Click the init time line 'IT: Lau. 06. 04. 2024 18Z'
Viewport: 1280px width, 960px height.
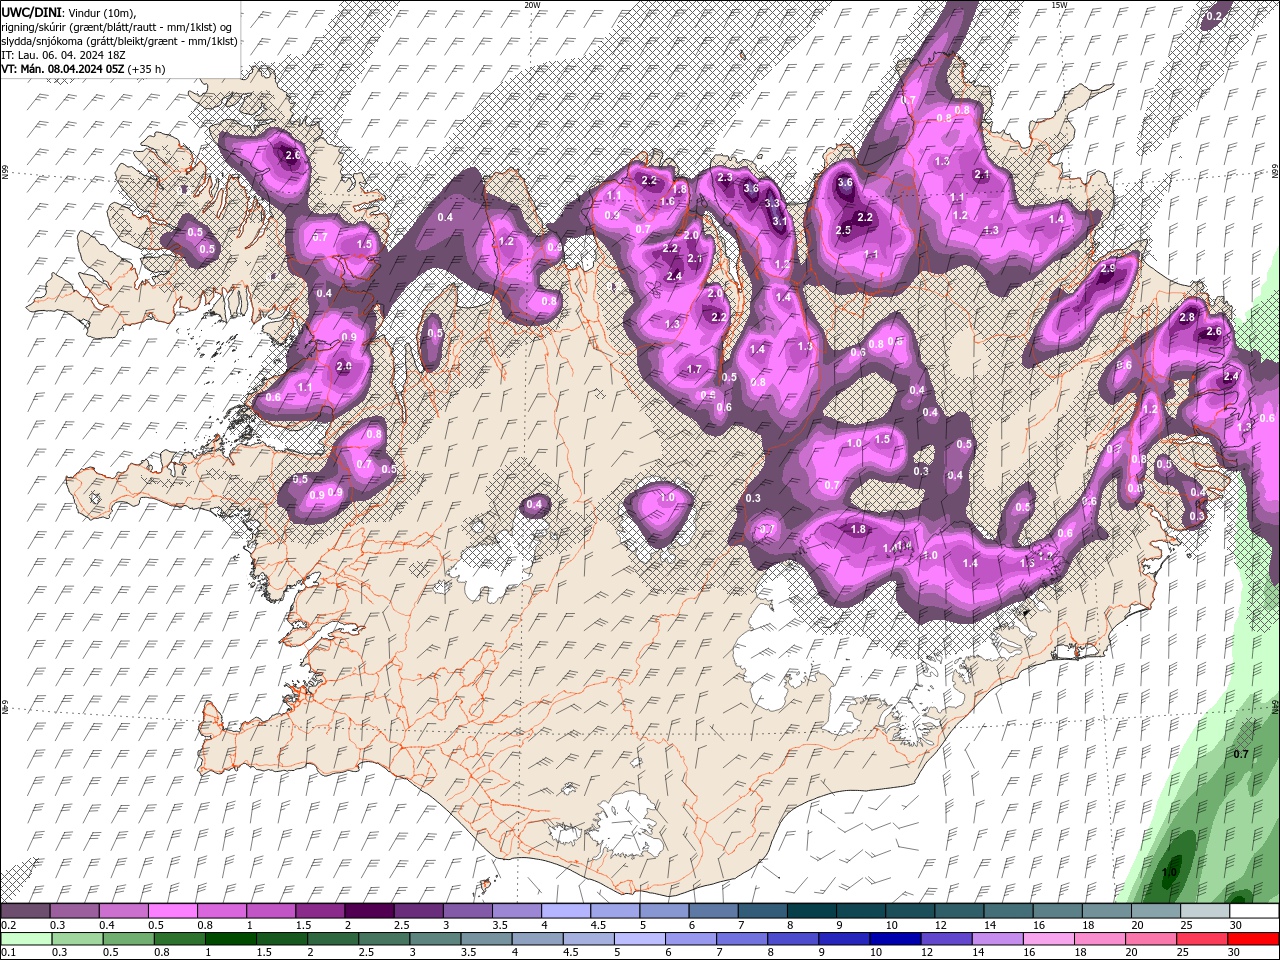click(63, 55)
